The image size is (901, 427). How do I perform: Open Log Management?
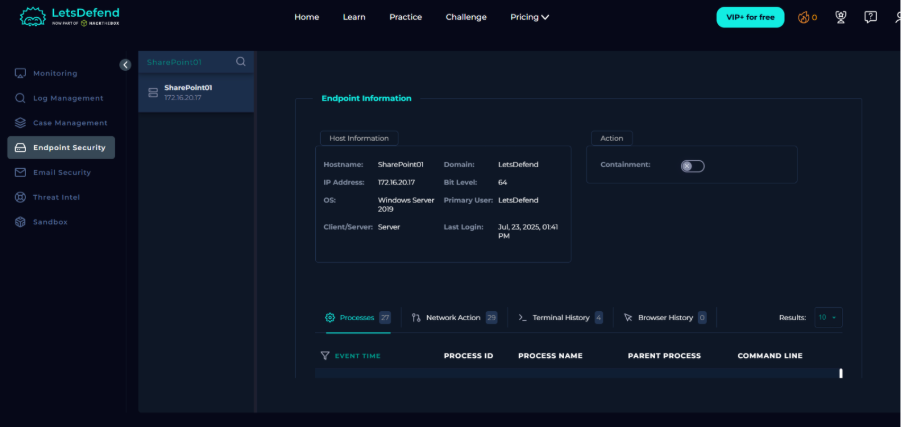(x=68, y=98)
